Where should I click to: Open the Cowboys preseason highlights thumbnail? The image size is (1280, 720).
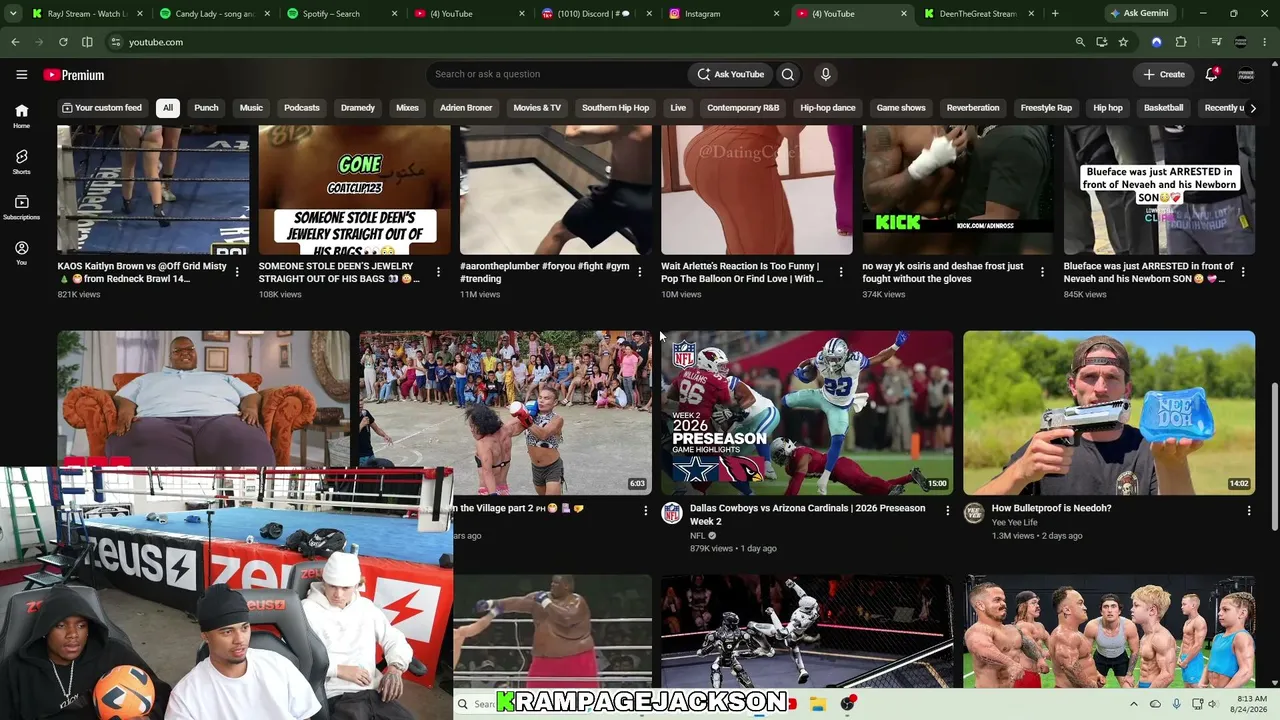[x=807, y=413]
